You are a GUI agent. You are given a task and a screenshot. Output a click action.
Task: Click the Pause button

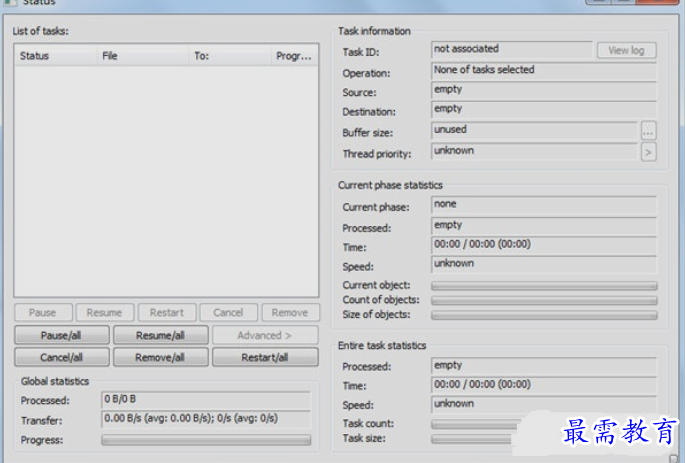[x=43, y=313]
